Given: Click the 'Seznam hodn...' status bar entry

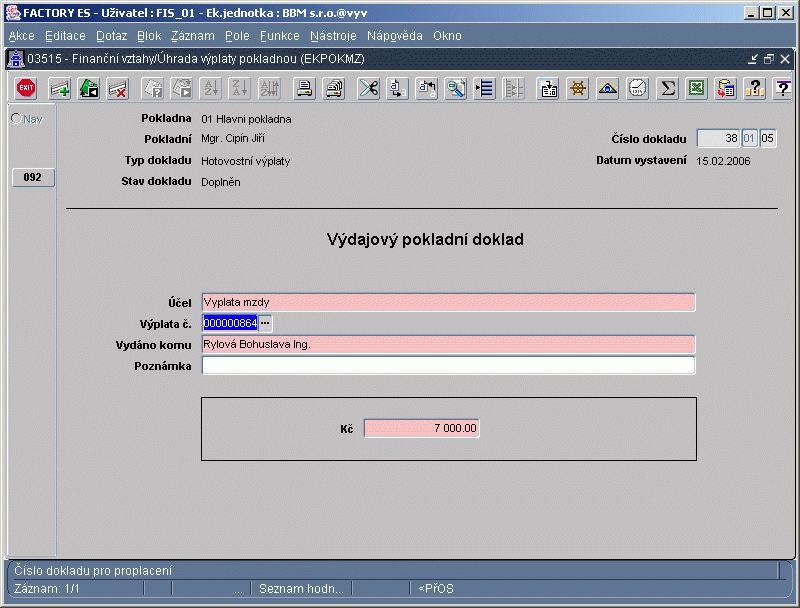Looking at the screenshot, I should coord(301,589).
